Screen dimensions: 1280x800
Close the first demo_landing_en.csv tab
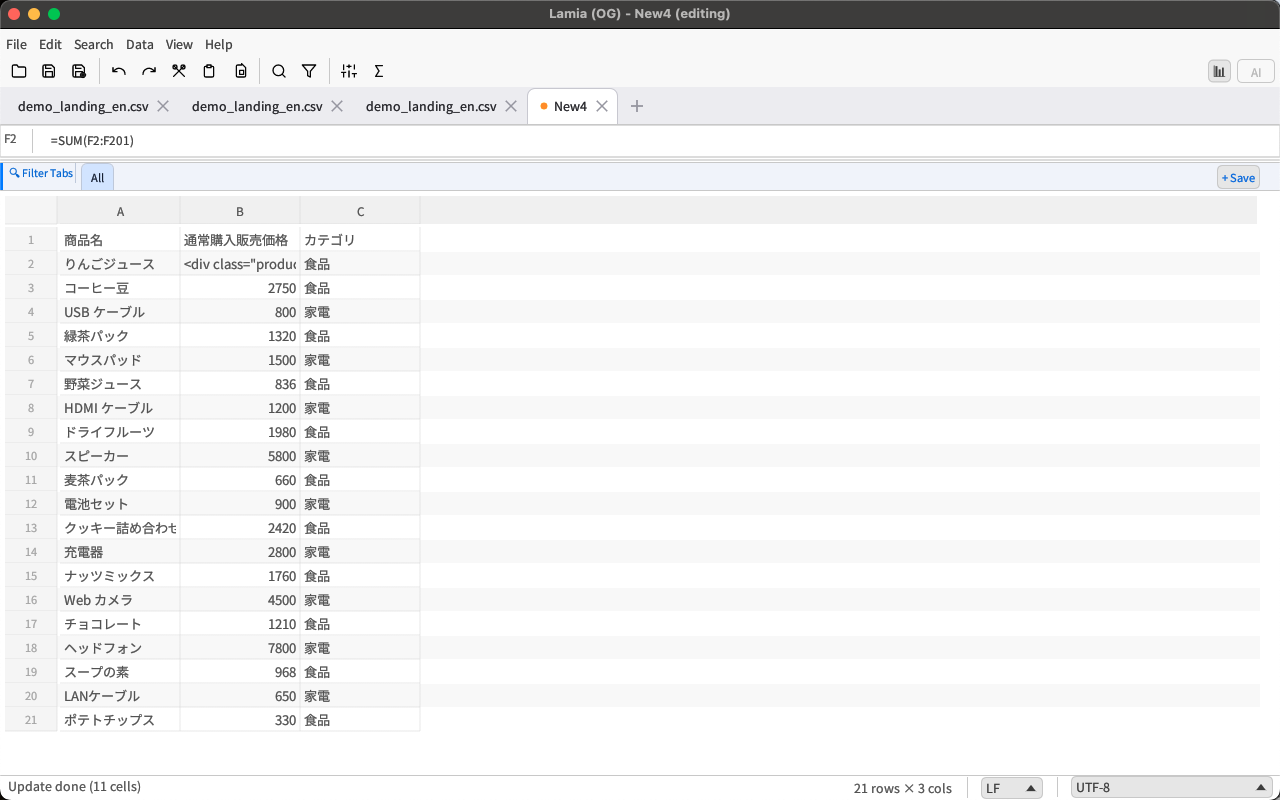coord(163,106)
